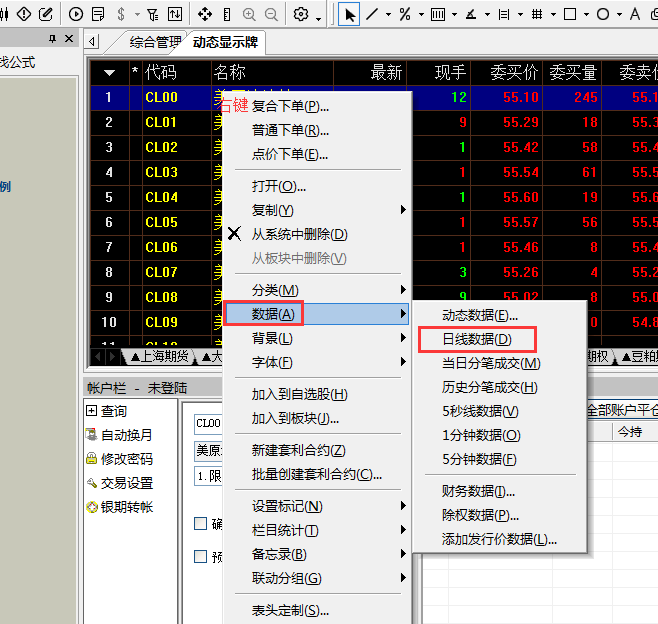Viewport: 658px width, 624px height.
Task: Select the percent sign drawing tool
Action: (405, 14)
